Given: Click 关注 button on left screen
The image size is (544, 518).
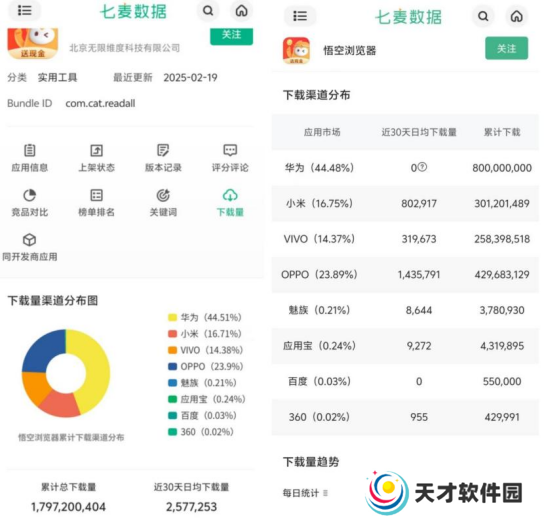Looking at the screenshot, I should (231, 36).
